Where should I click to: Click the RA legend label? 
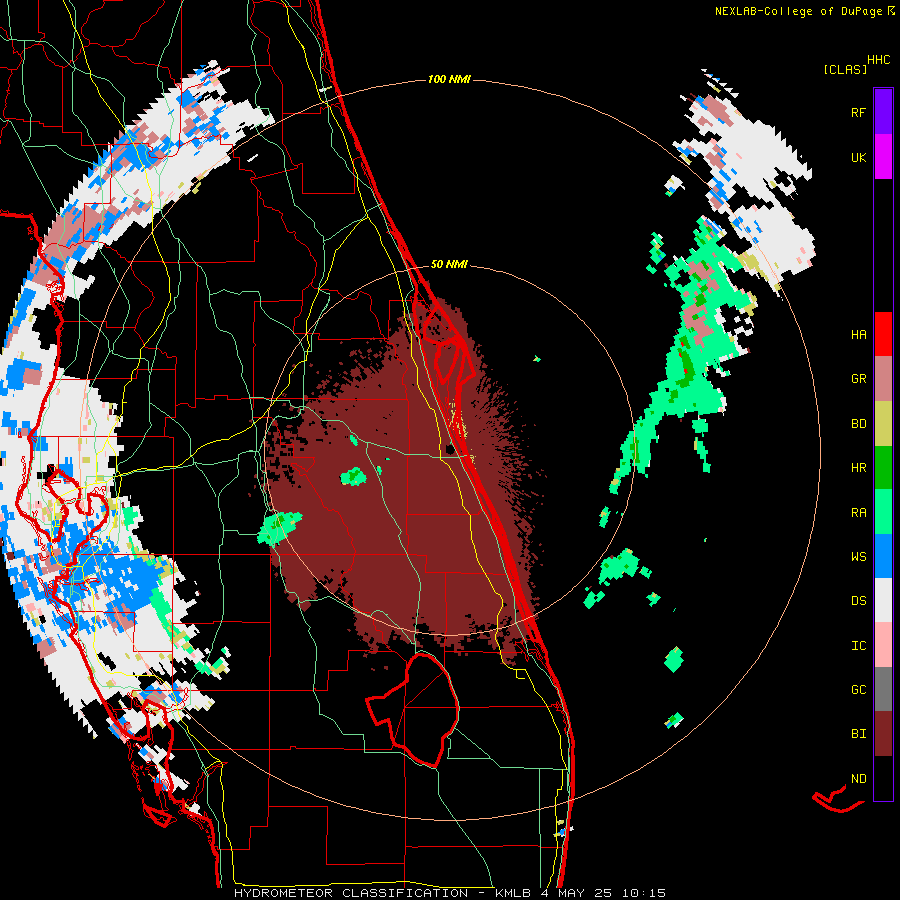(x=858, y=512)
